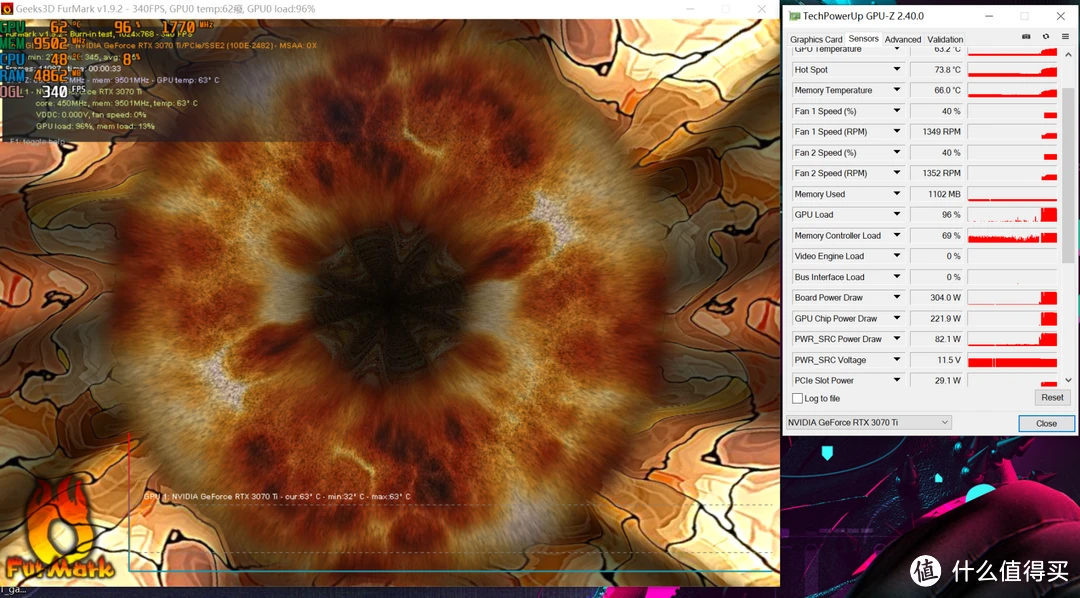
Task: Click the Memory Used 1102 MB value
Action: coord(937,194)
